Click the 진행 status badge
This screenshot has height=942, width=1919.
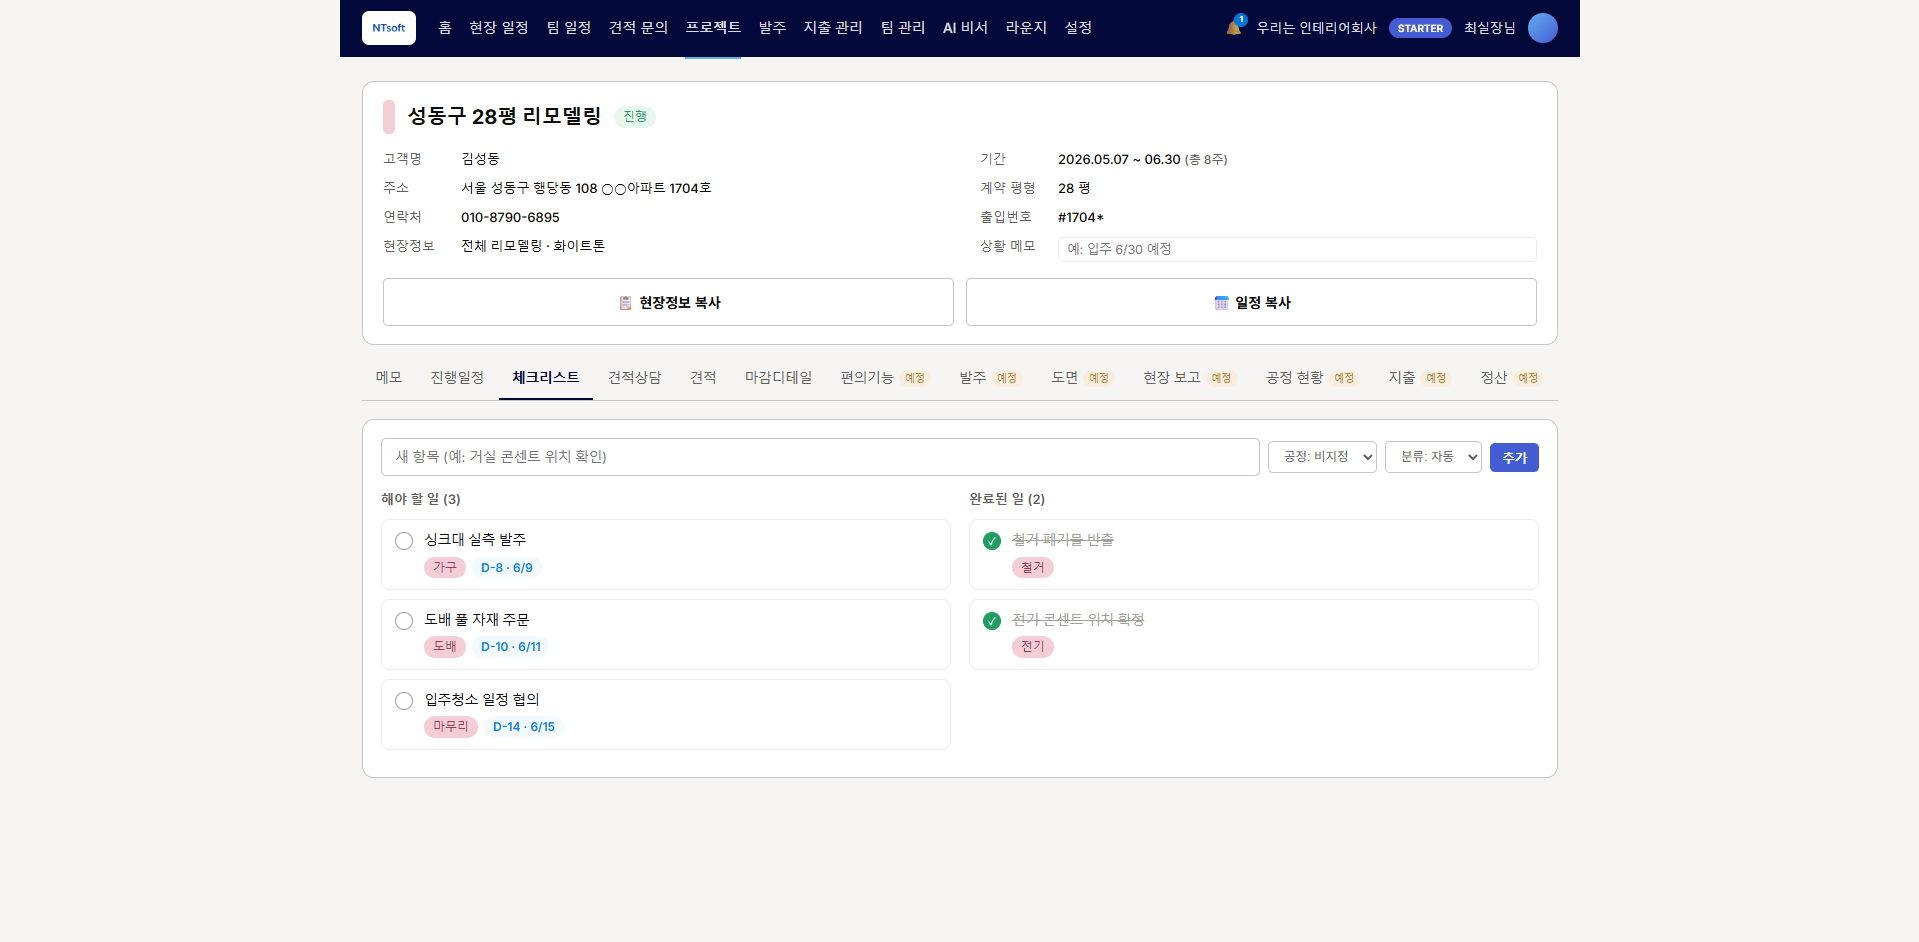click(635, 117)
